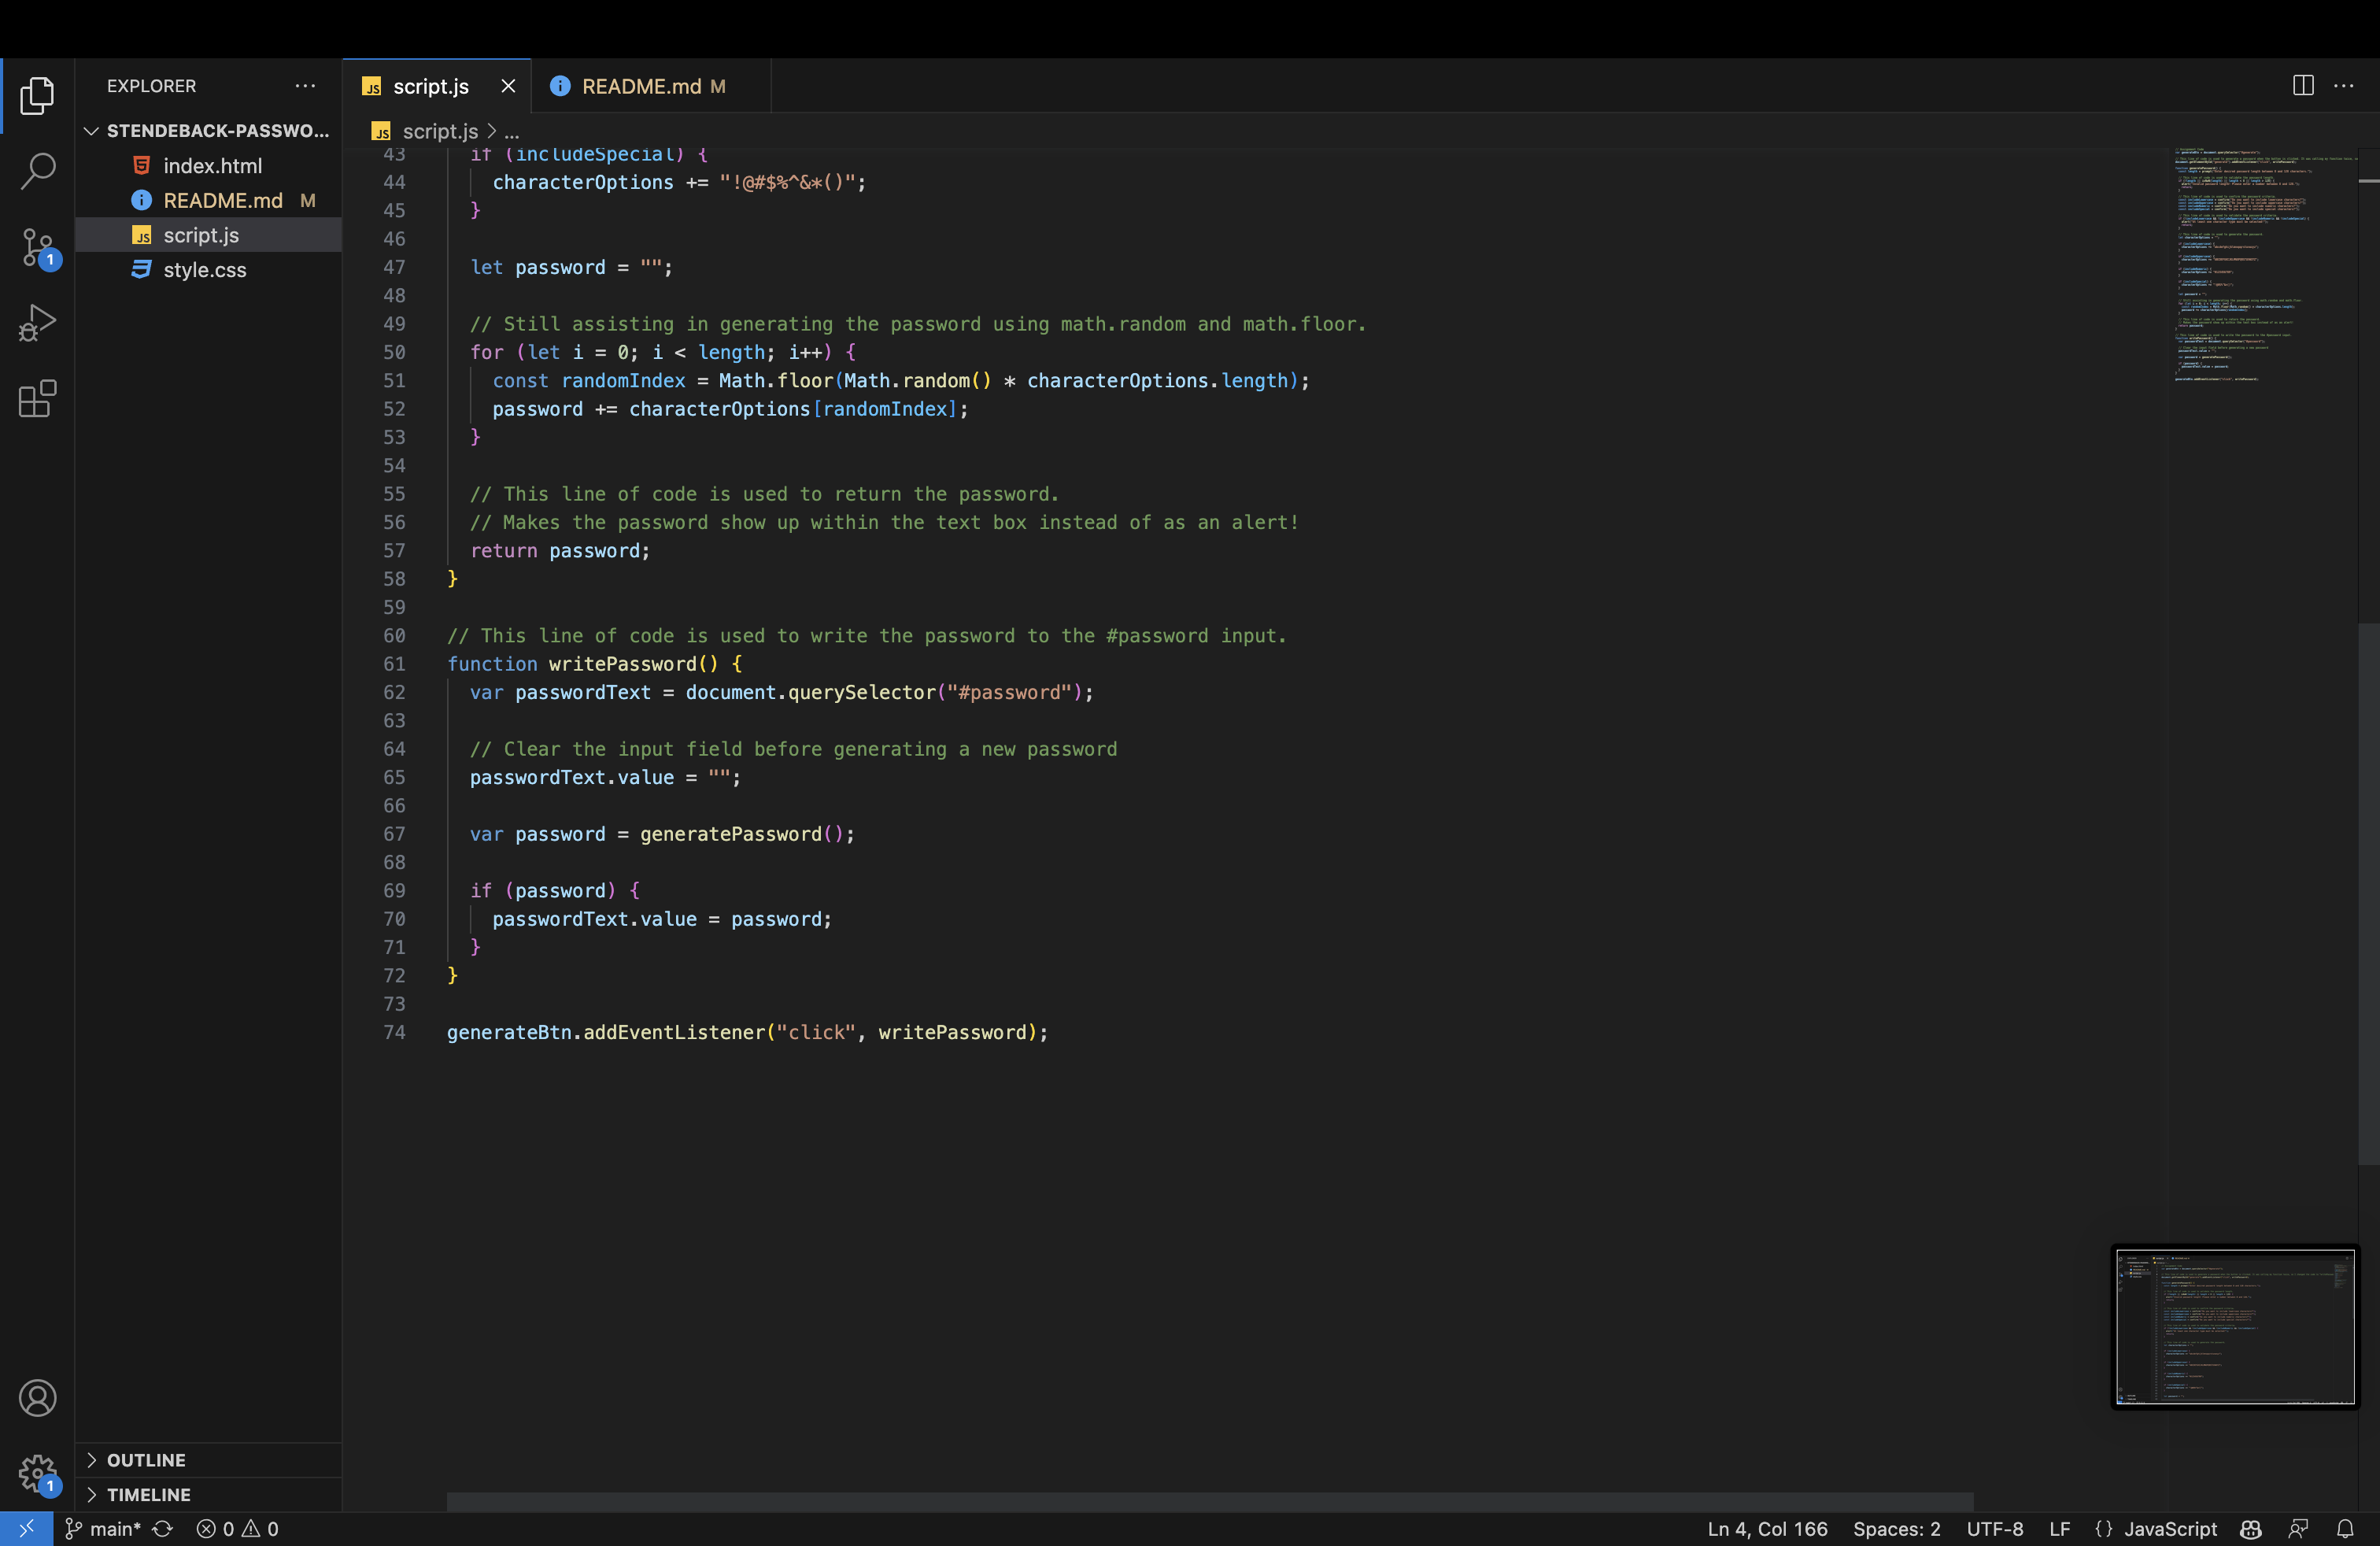Open the Accounts icon in the activity bar
2380x1546 pixels.
pyautogui.click(x=38, y=1397)
